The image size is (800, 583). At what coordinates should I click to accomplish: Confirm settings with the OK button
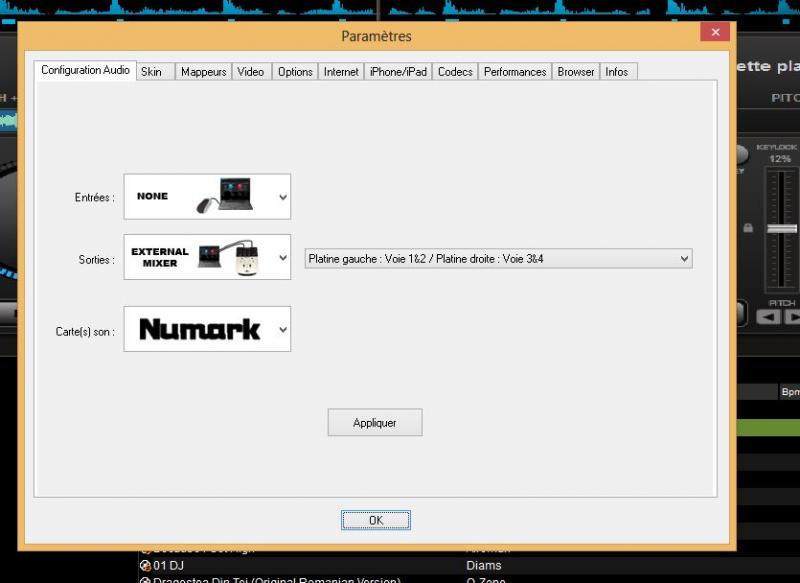(376, 520)
